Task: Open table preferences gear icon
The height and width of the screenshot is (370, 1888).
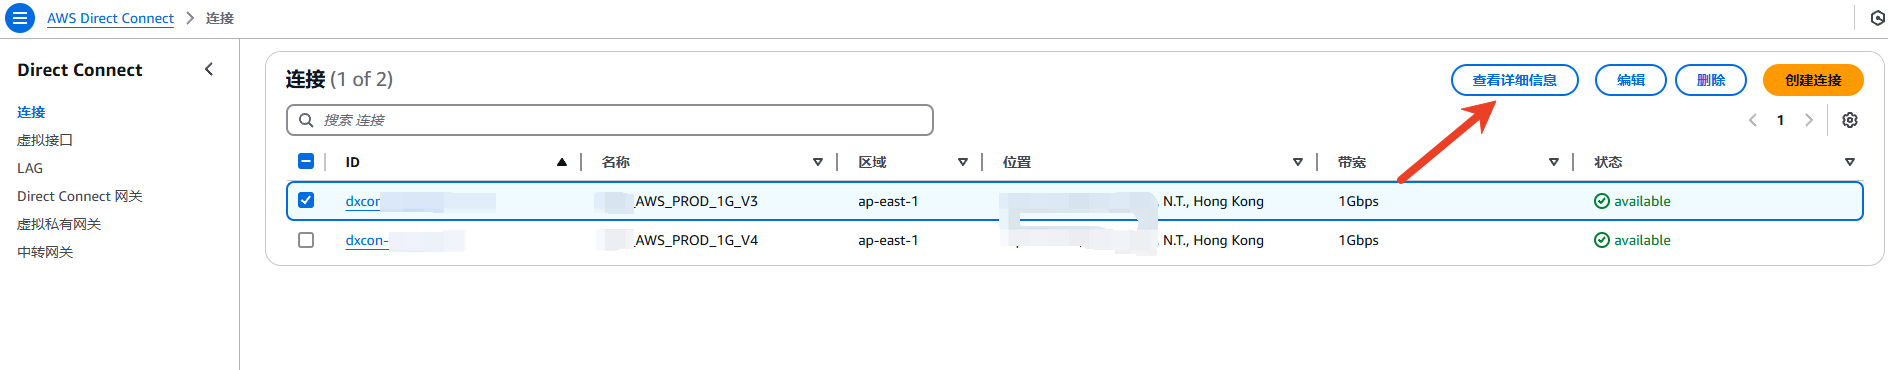Action: (1850, 120)
